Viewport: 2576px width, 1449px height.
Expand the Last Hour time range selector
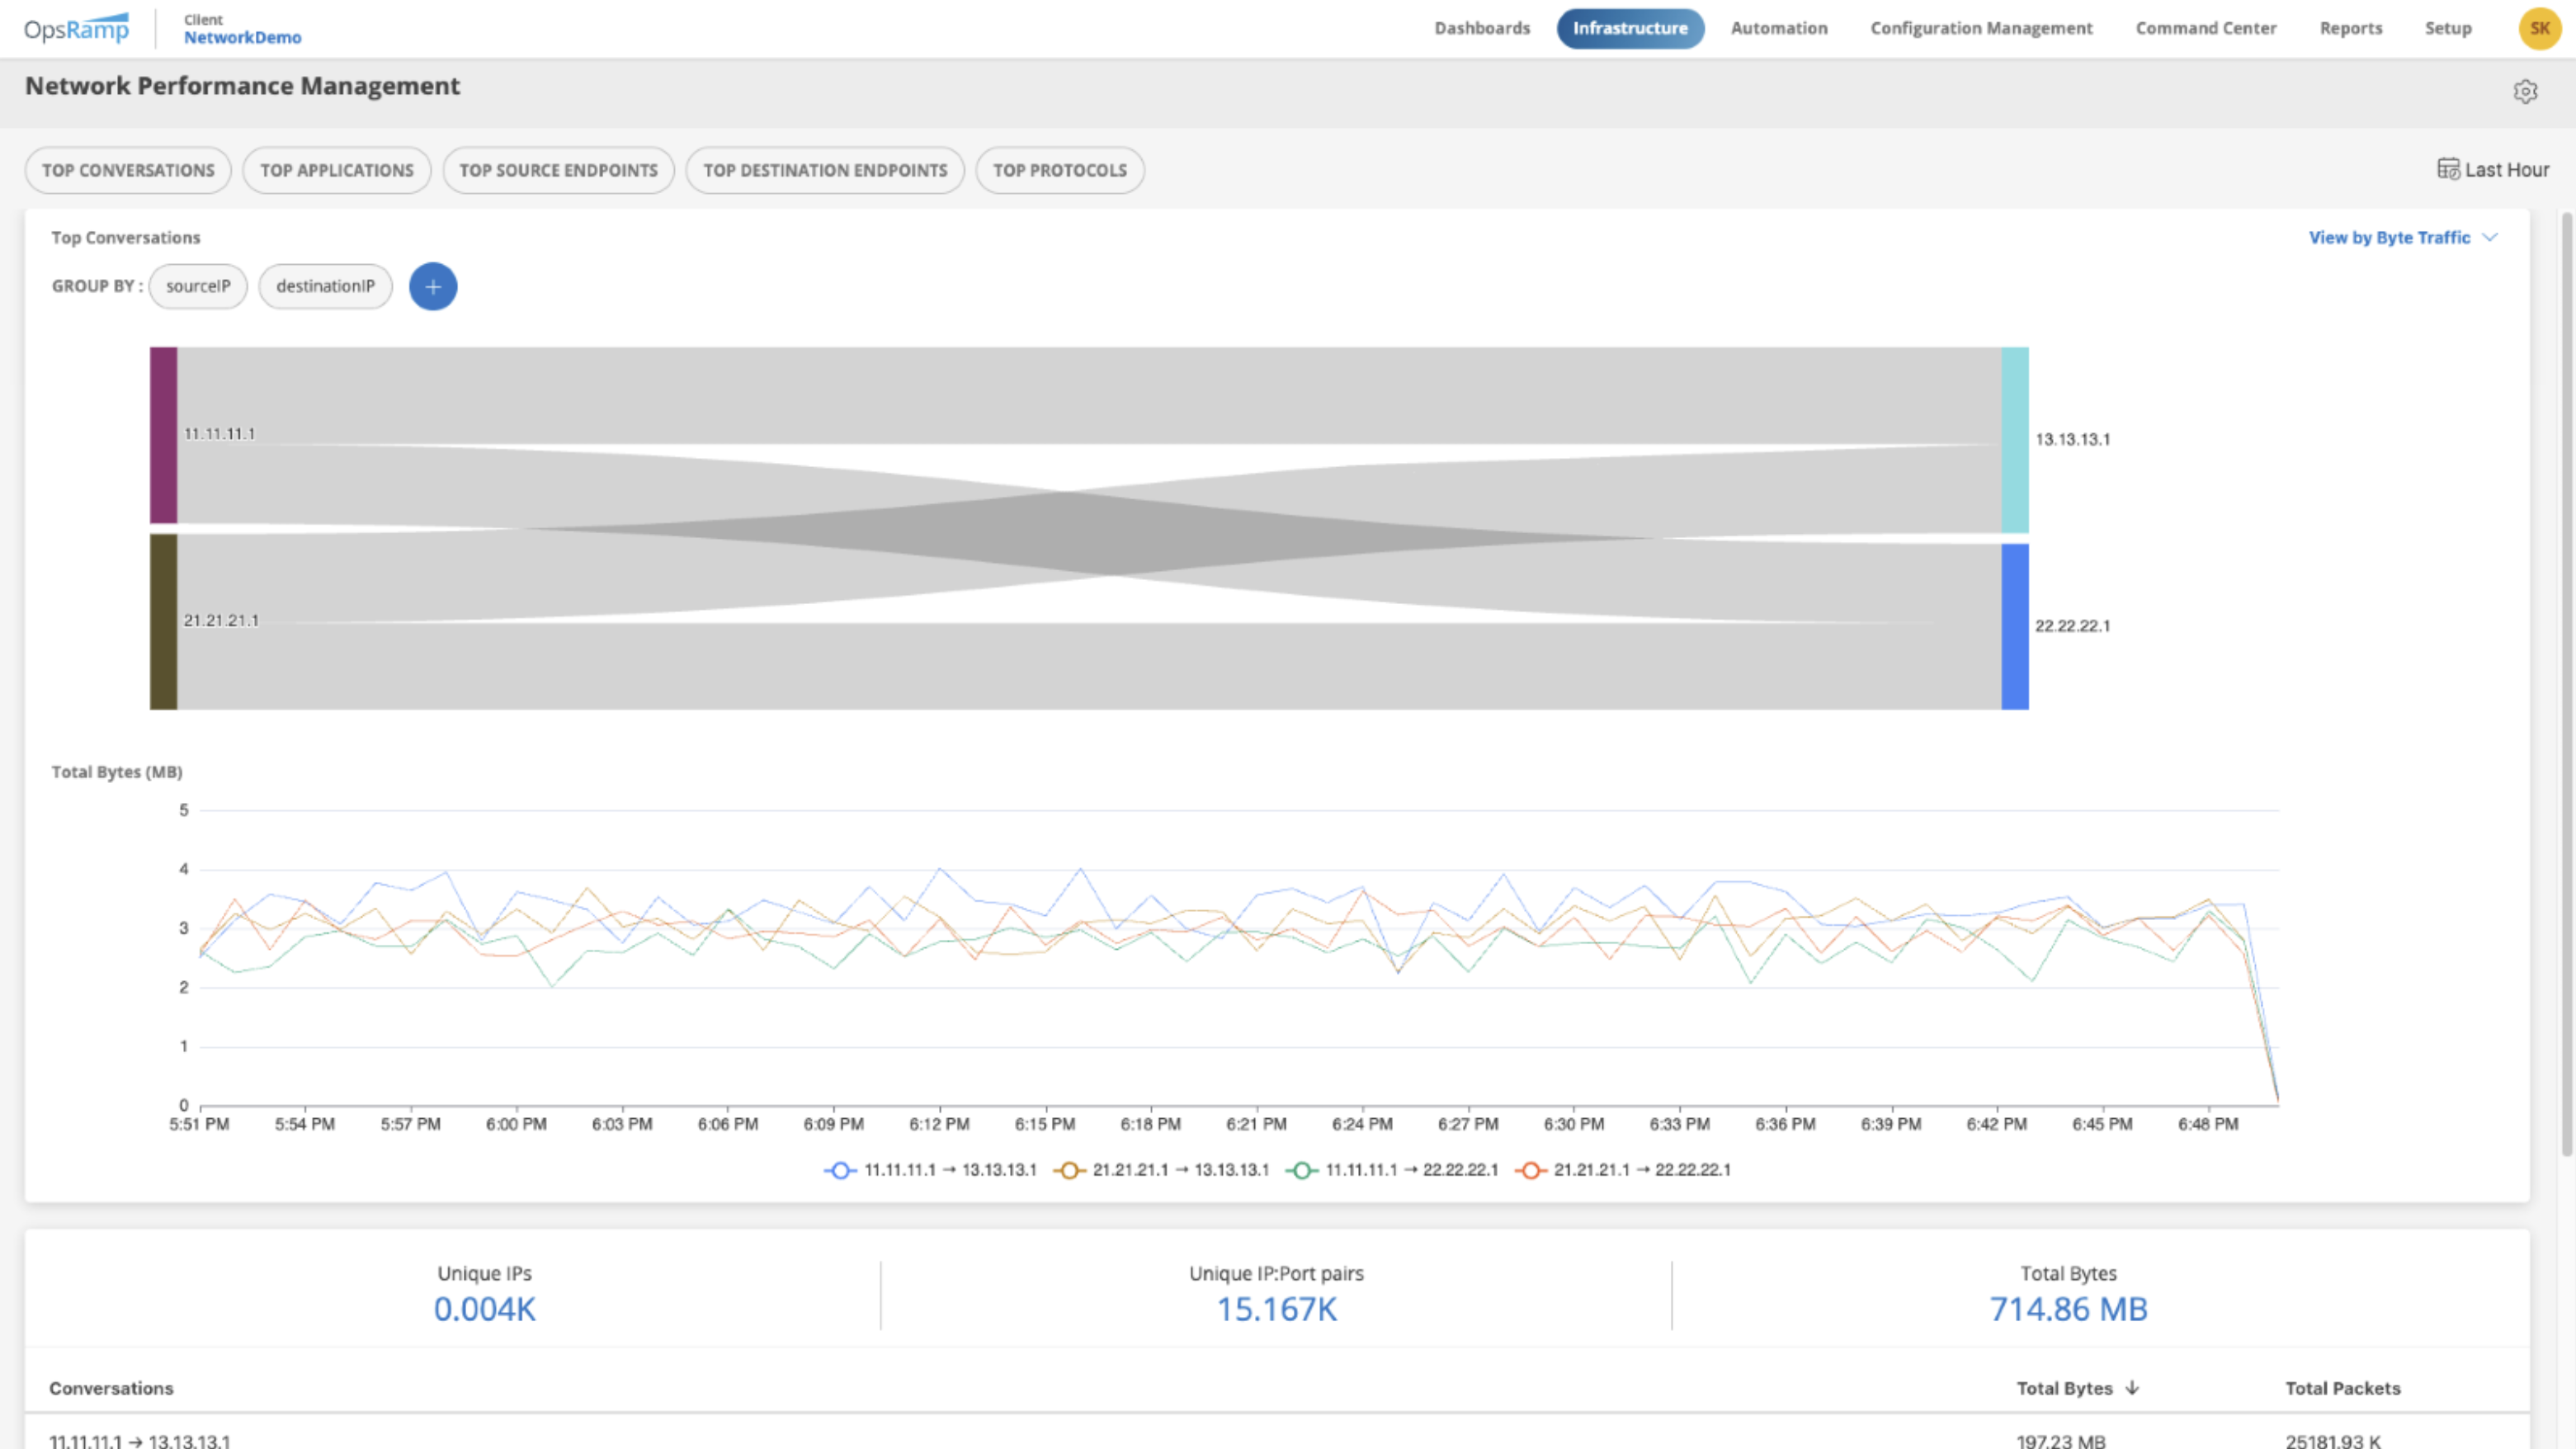[2494, 169]
